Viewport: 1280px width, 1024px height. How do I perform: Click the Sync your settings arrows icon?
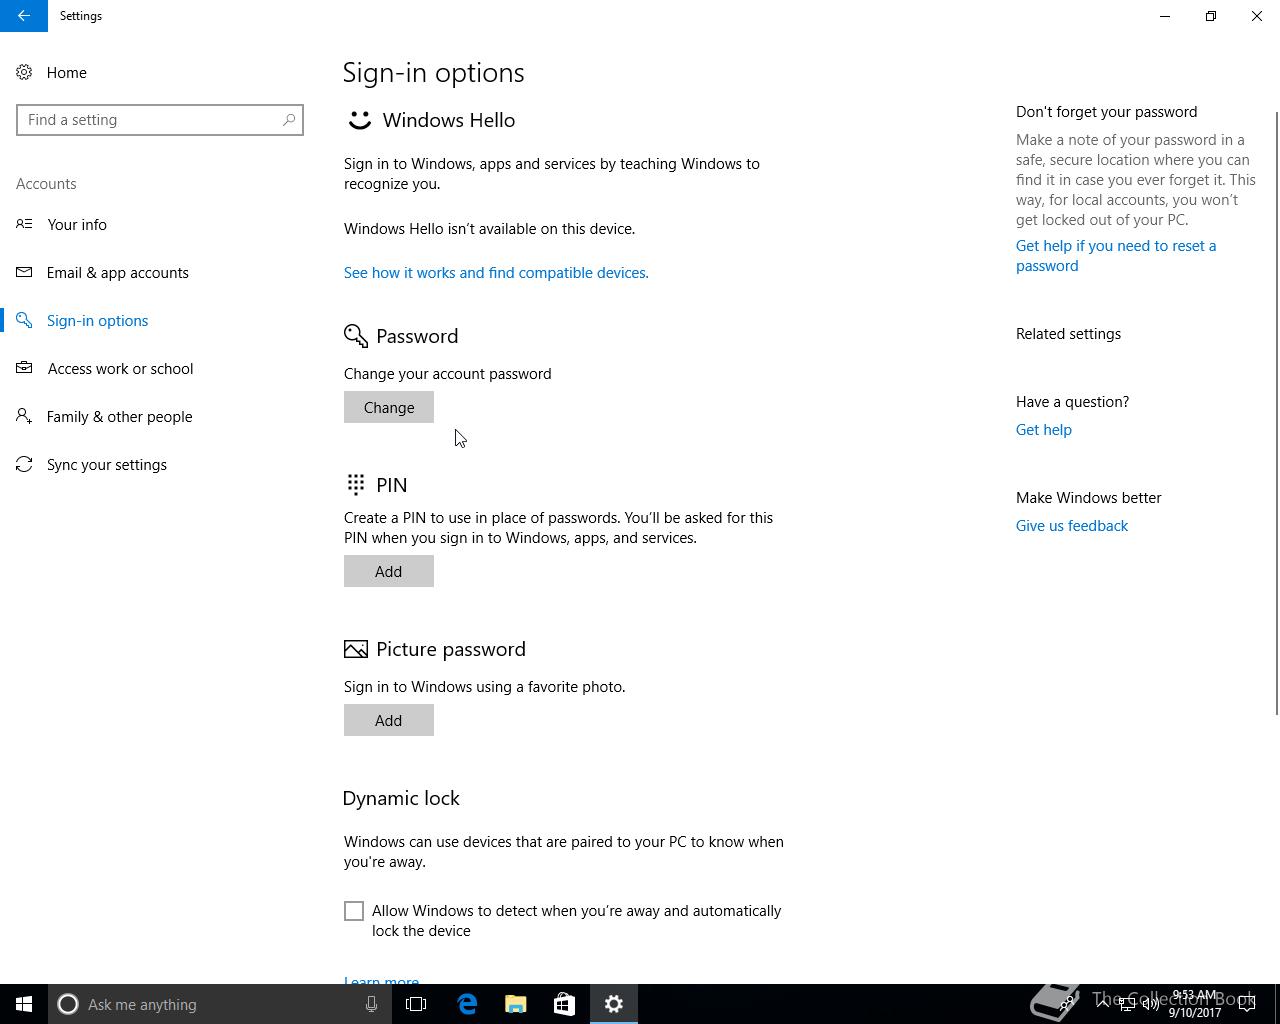point(24,464)
